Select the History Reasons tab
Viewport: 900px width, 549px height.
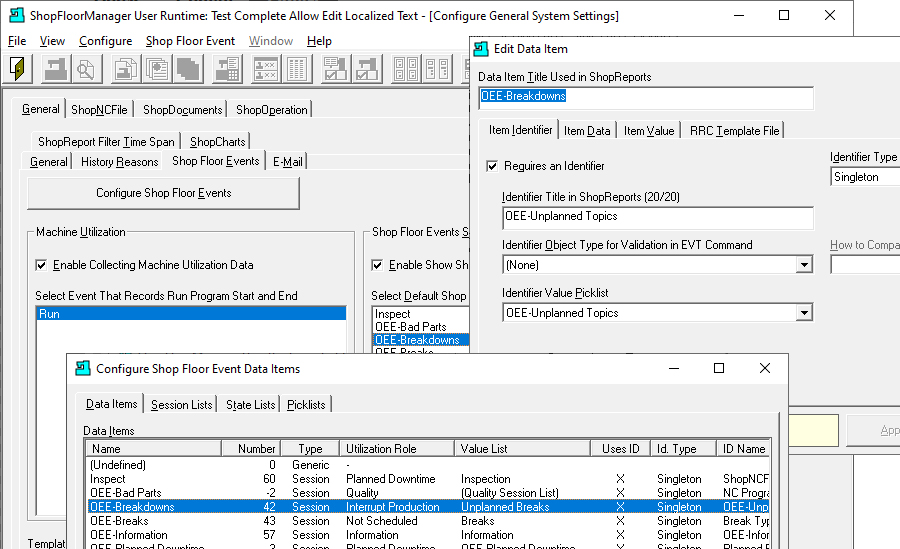point(119,162)
